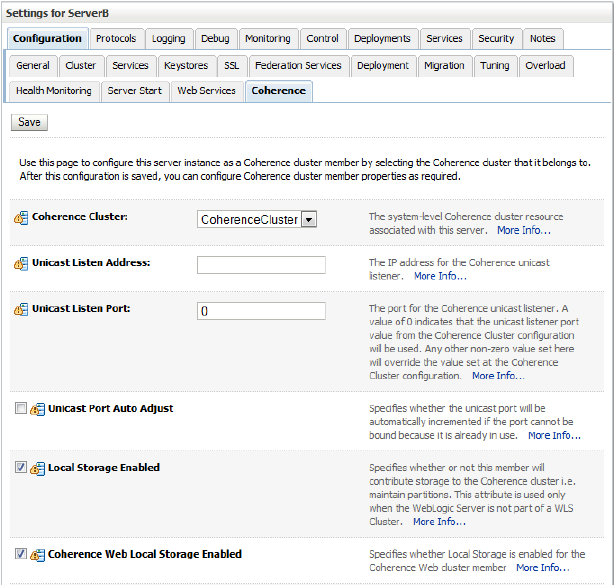Open the Health Monitoring subtab

pos(54,91)
